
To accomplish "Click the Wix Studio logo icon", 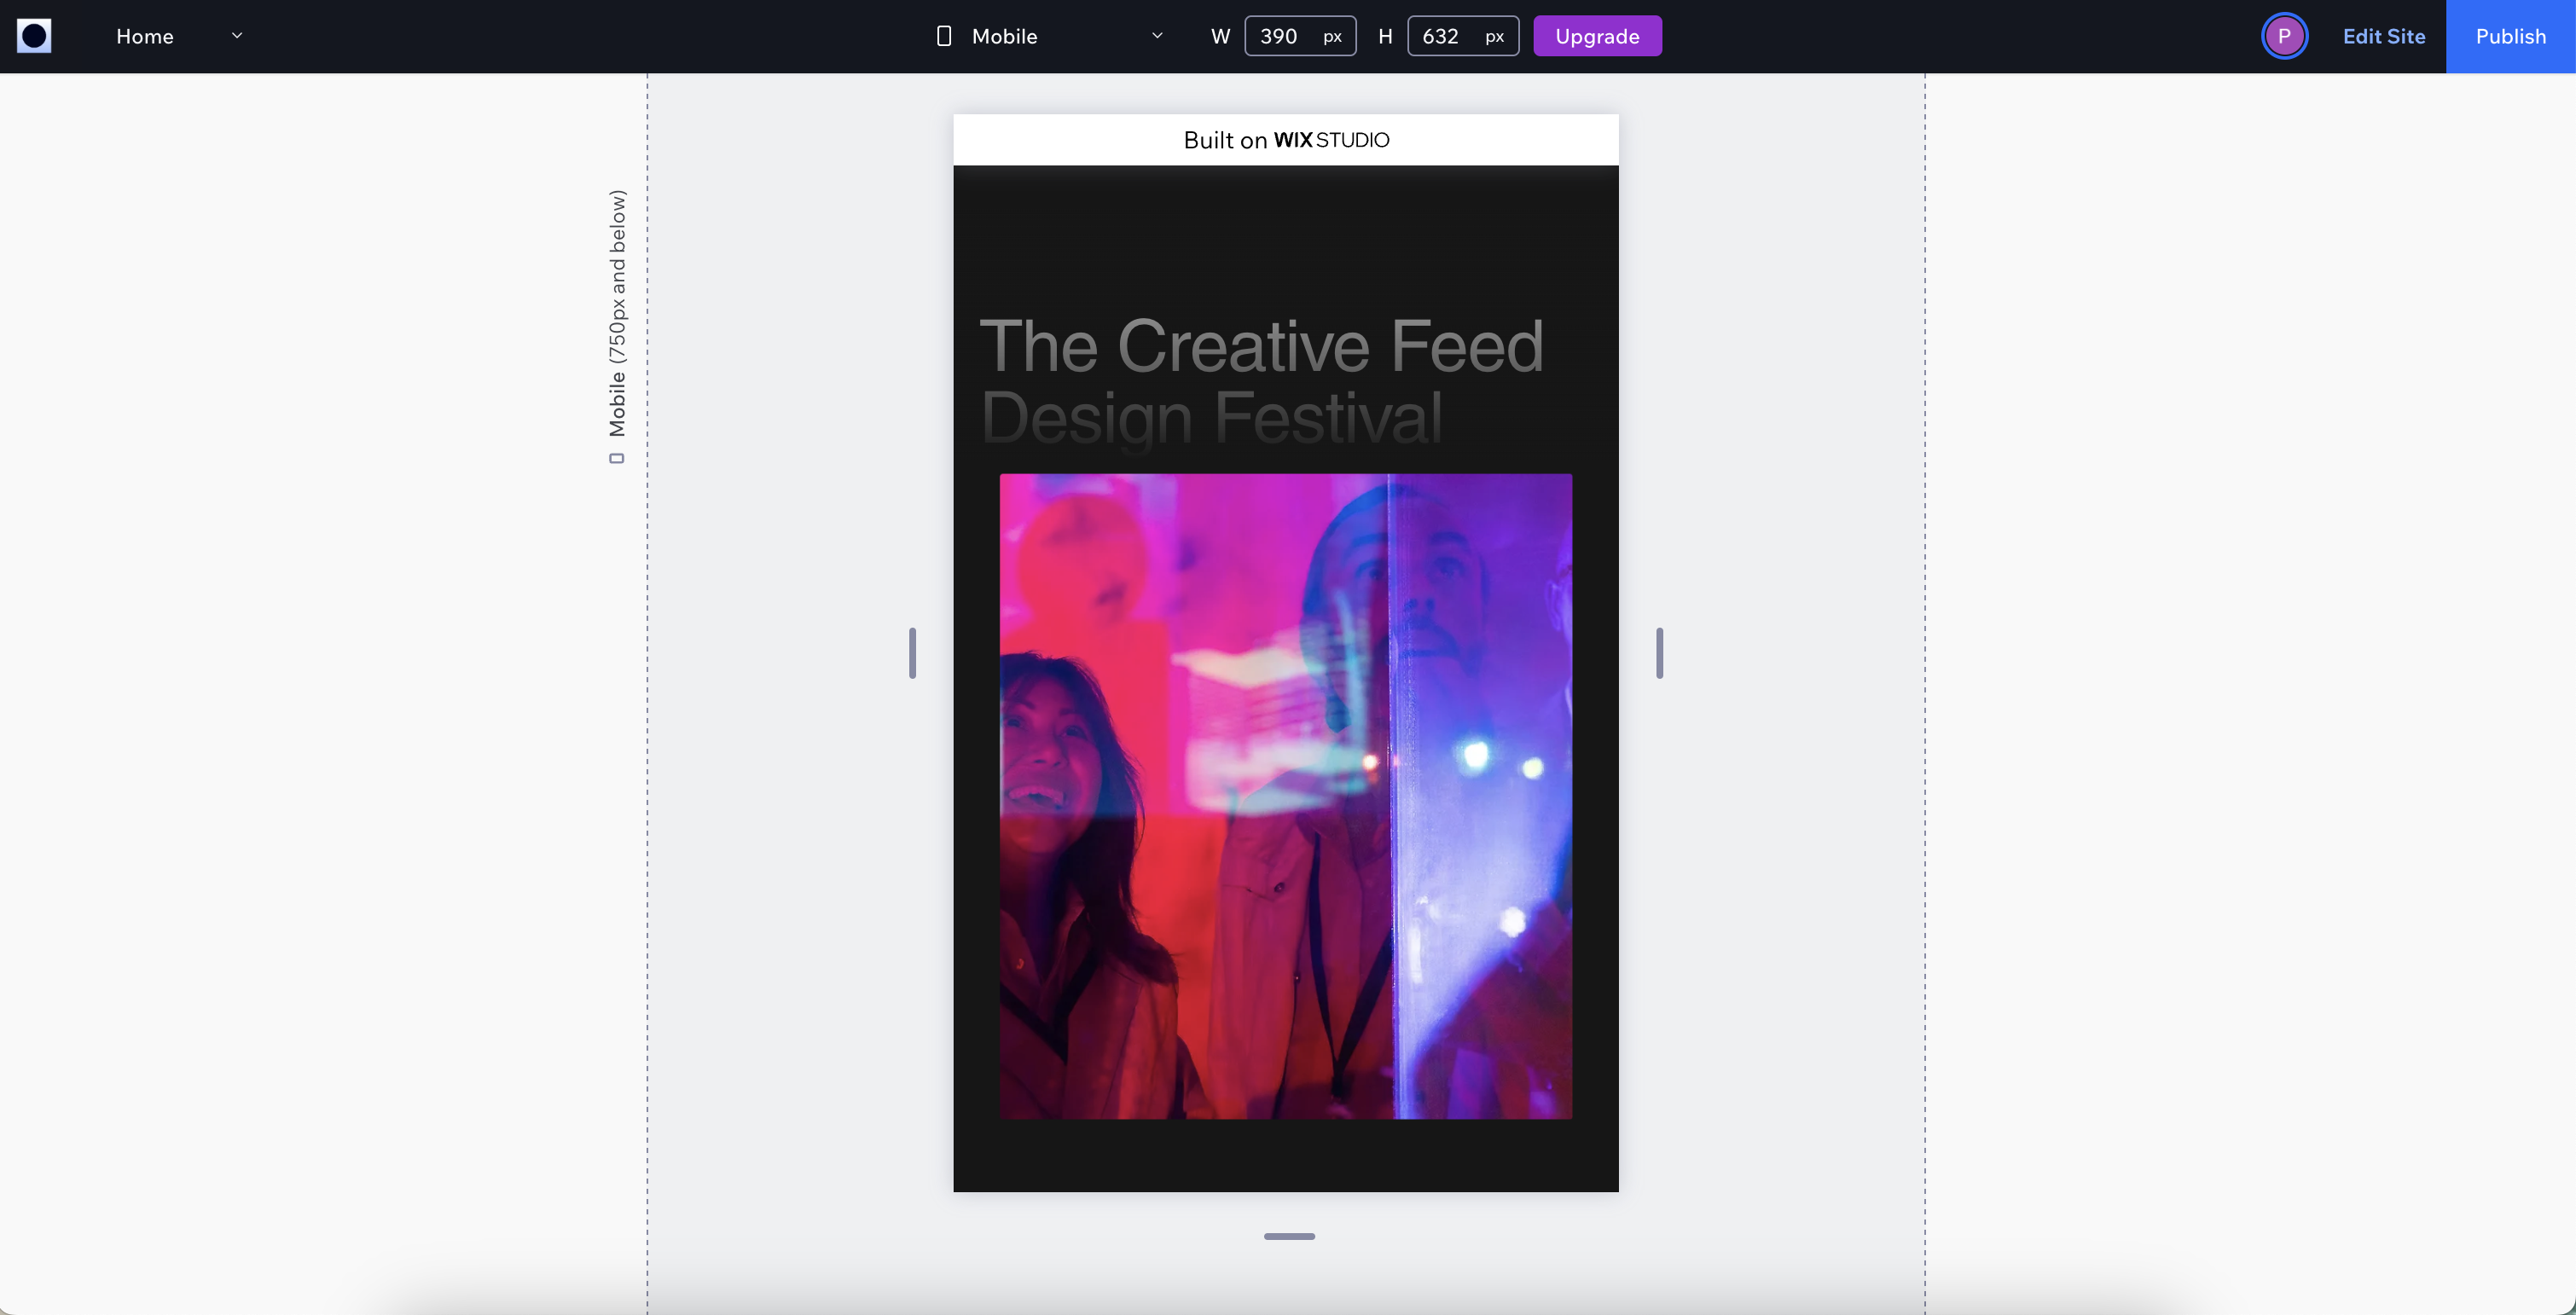I will click(33, 35).
